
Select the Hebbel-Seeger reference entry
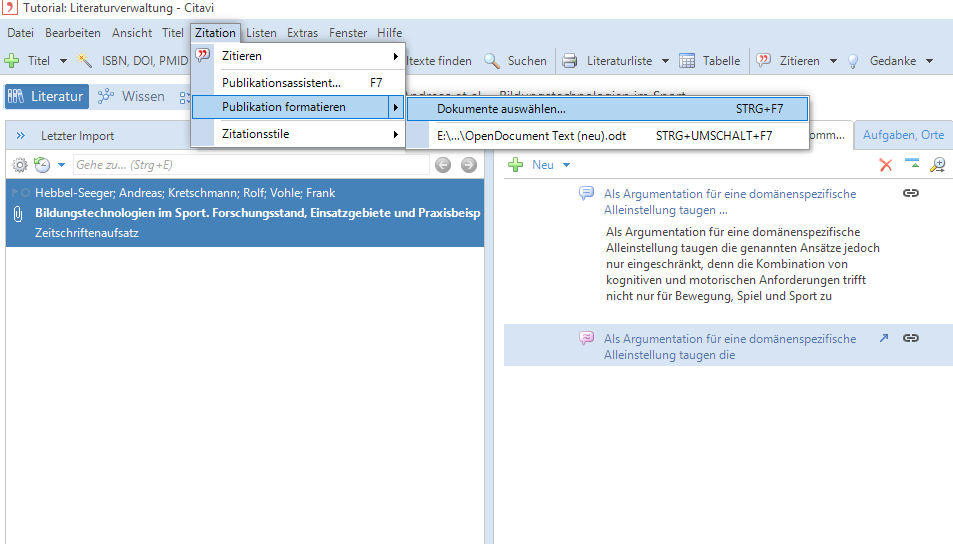tap(245, 213)
